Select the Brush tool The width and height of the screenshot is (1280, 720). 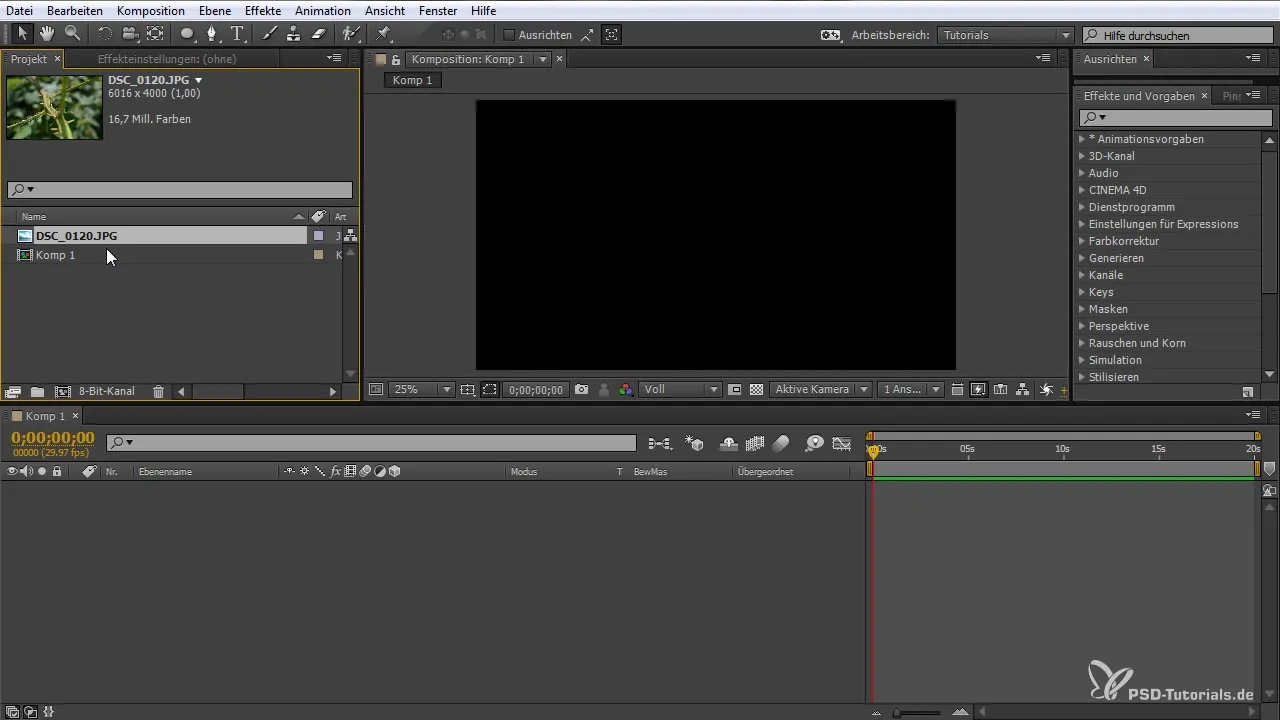pyautogui.click(x=269, y=34)
